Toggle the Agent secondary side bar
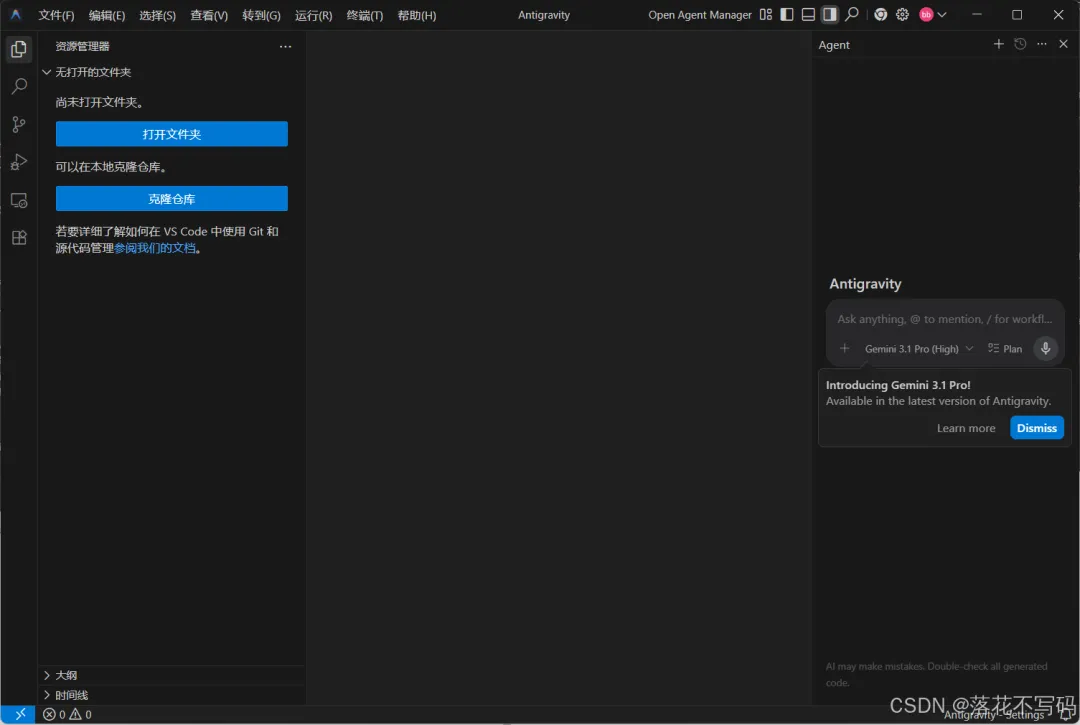The image size is (1080, 725). click(x=829, y=14)
